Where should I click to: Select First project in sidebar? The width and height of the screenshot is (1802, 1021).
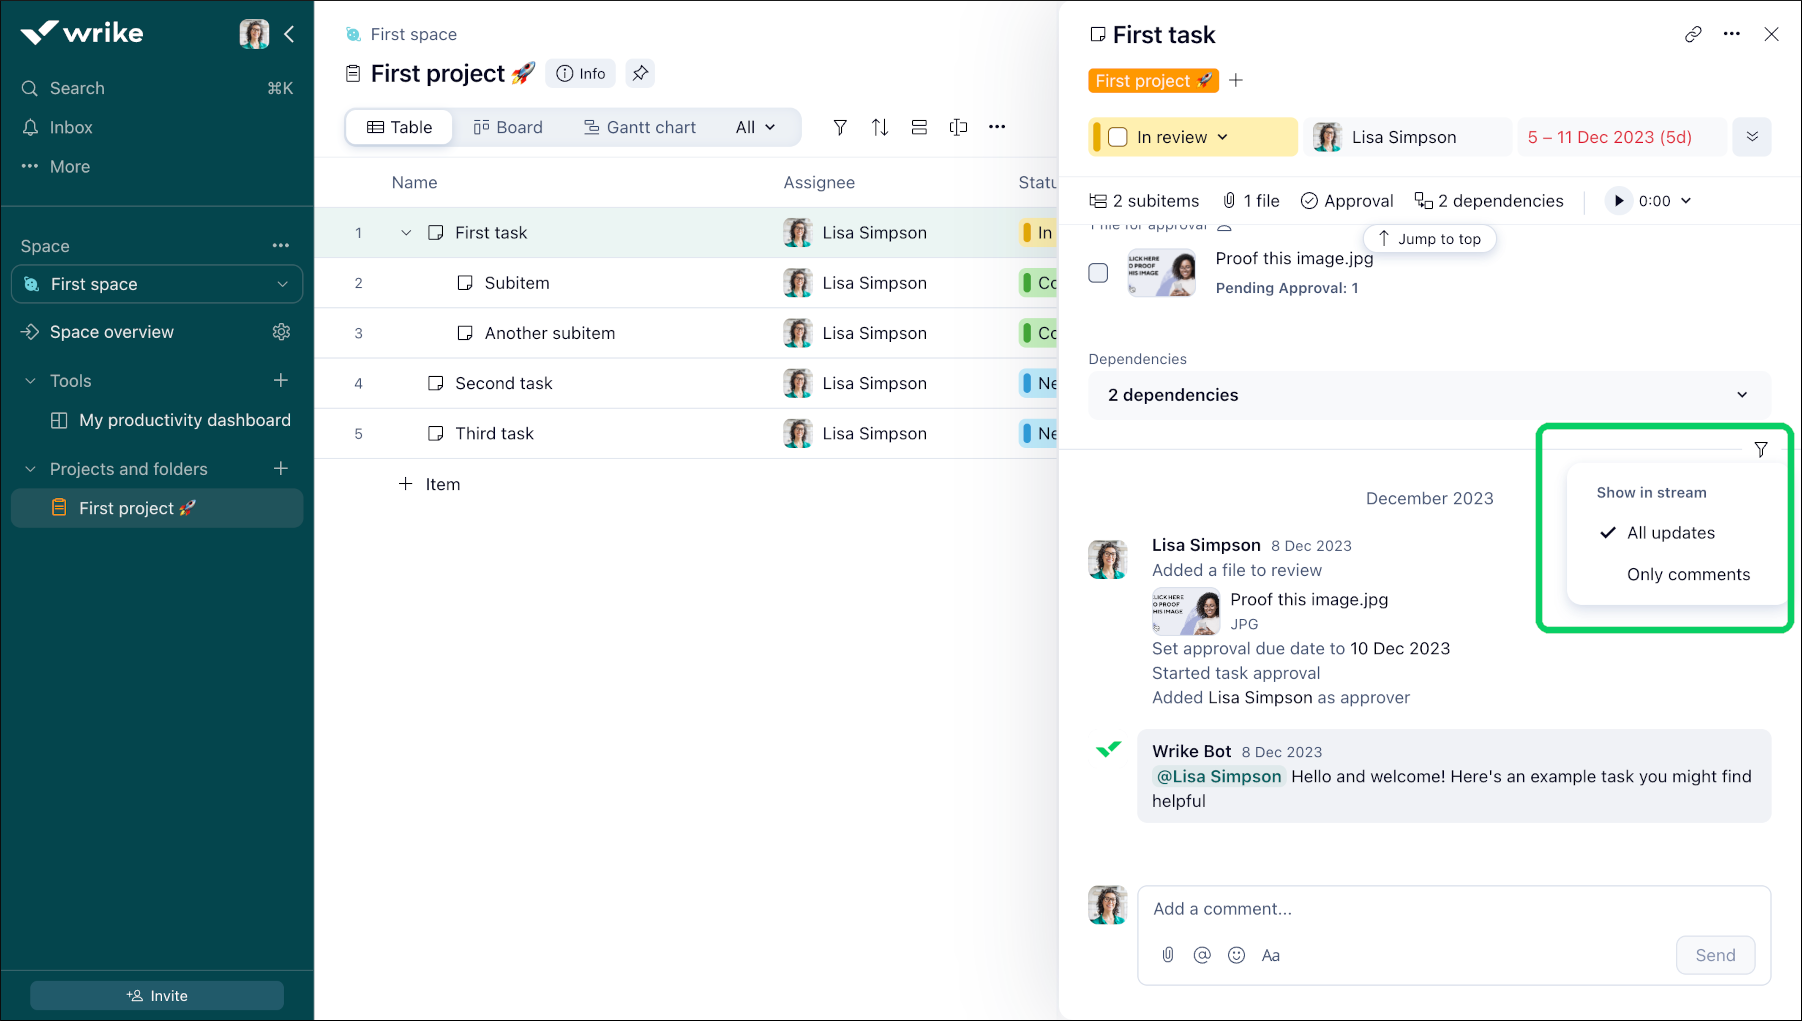pos(157,508)
